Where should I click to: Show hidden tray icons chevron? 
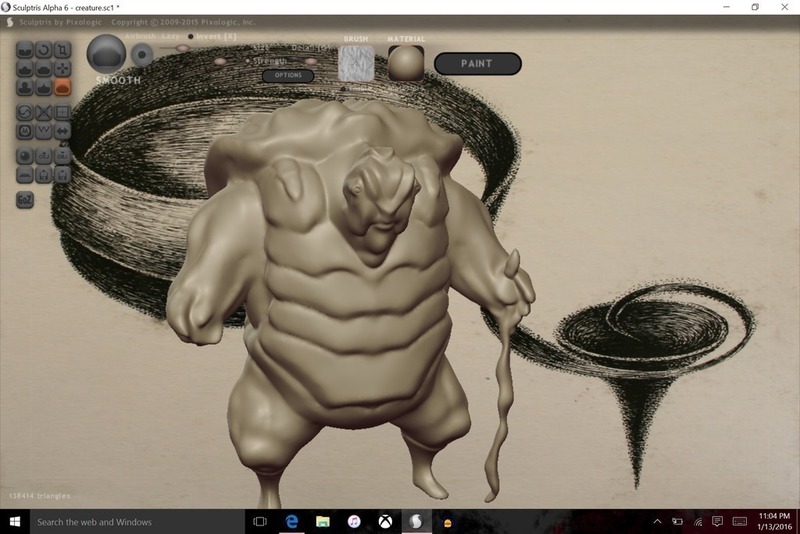click(x=658, y=522)
